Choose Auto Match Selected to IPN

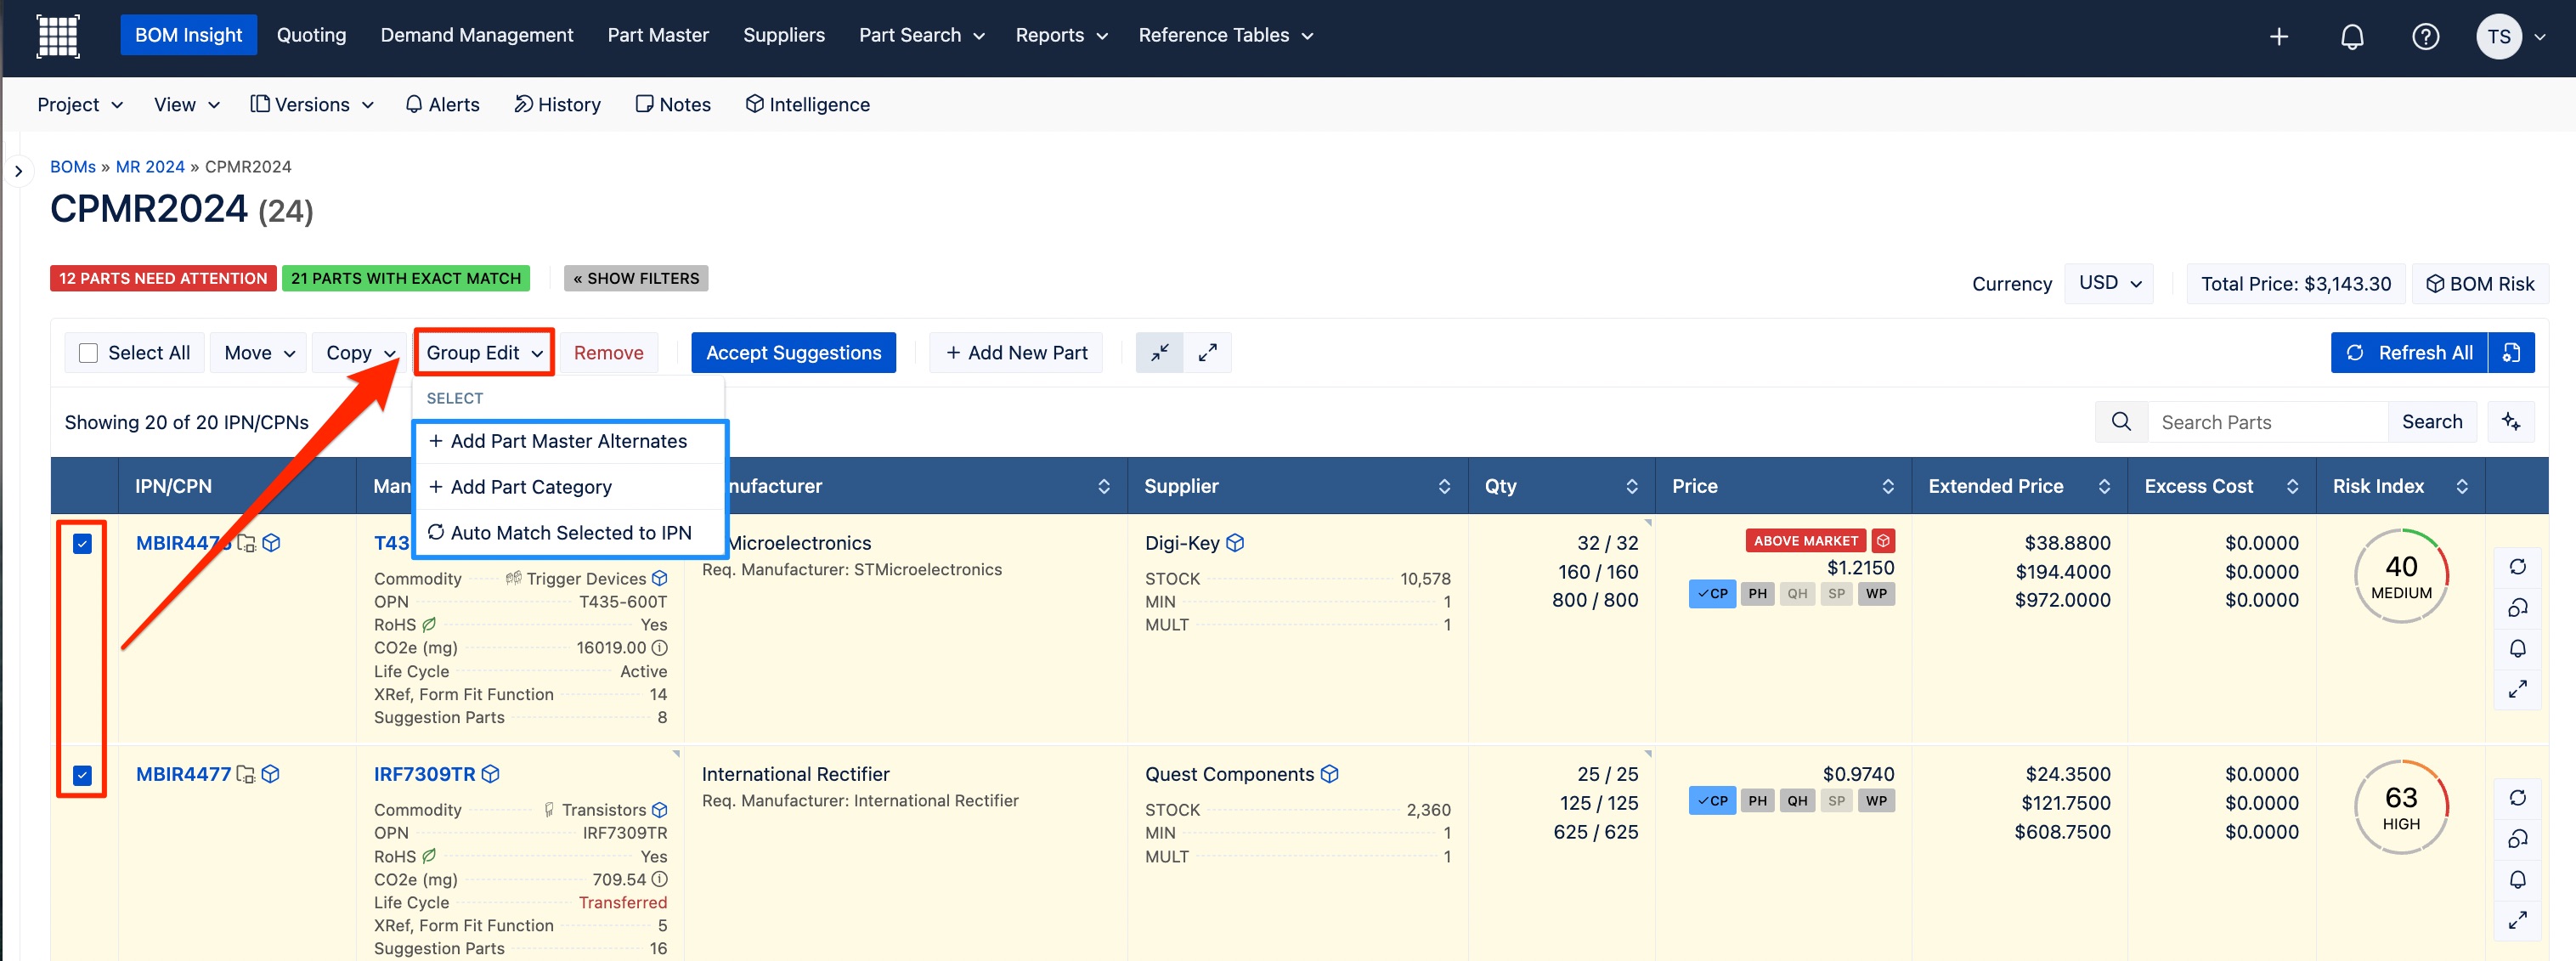pyautogui.click(x=569, y=533)
